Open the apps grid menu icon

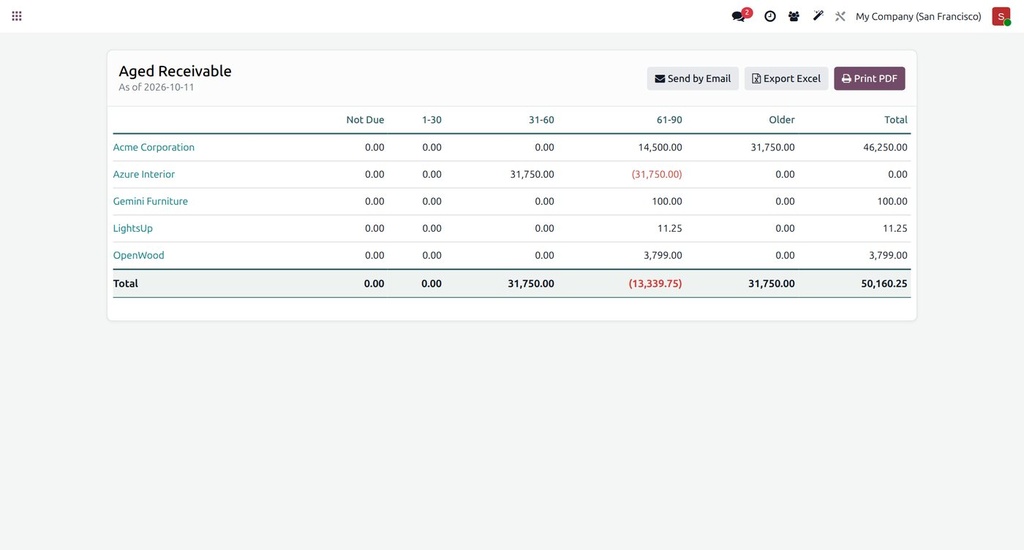coord(17,16)
